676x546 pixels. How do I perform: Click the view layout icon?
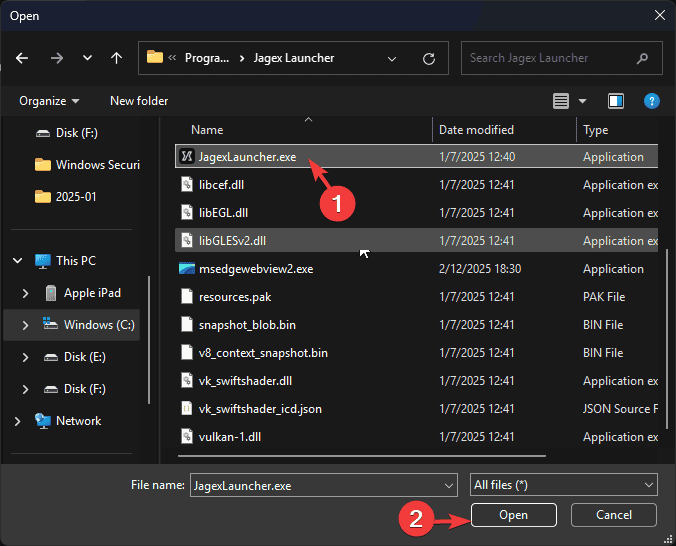coord(561,101)
